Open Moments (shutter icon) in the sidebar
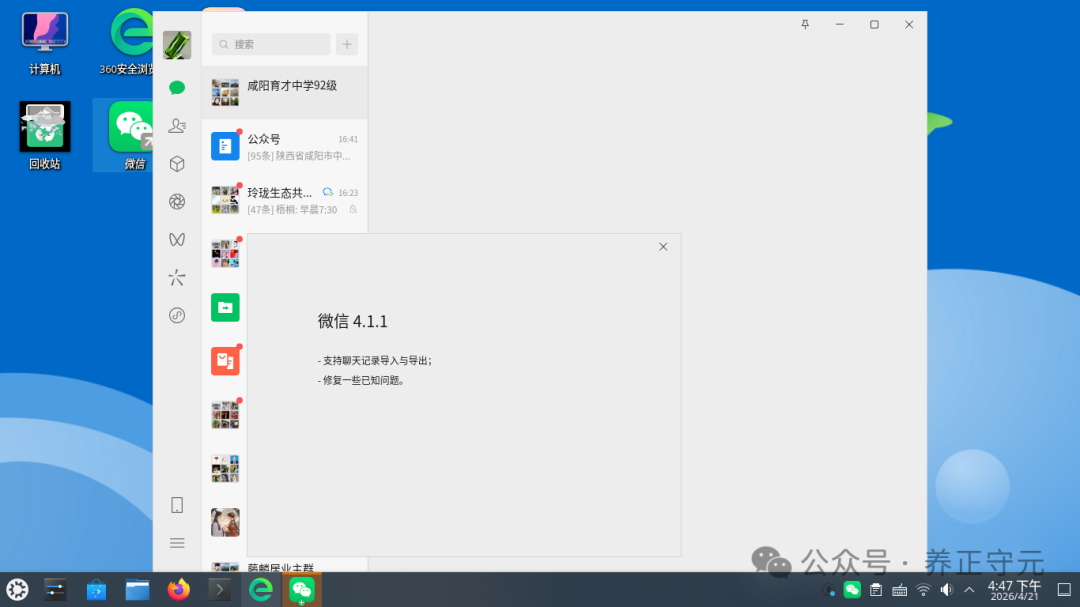This screenshot has height=607, width=1080. tap(177, 201)
